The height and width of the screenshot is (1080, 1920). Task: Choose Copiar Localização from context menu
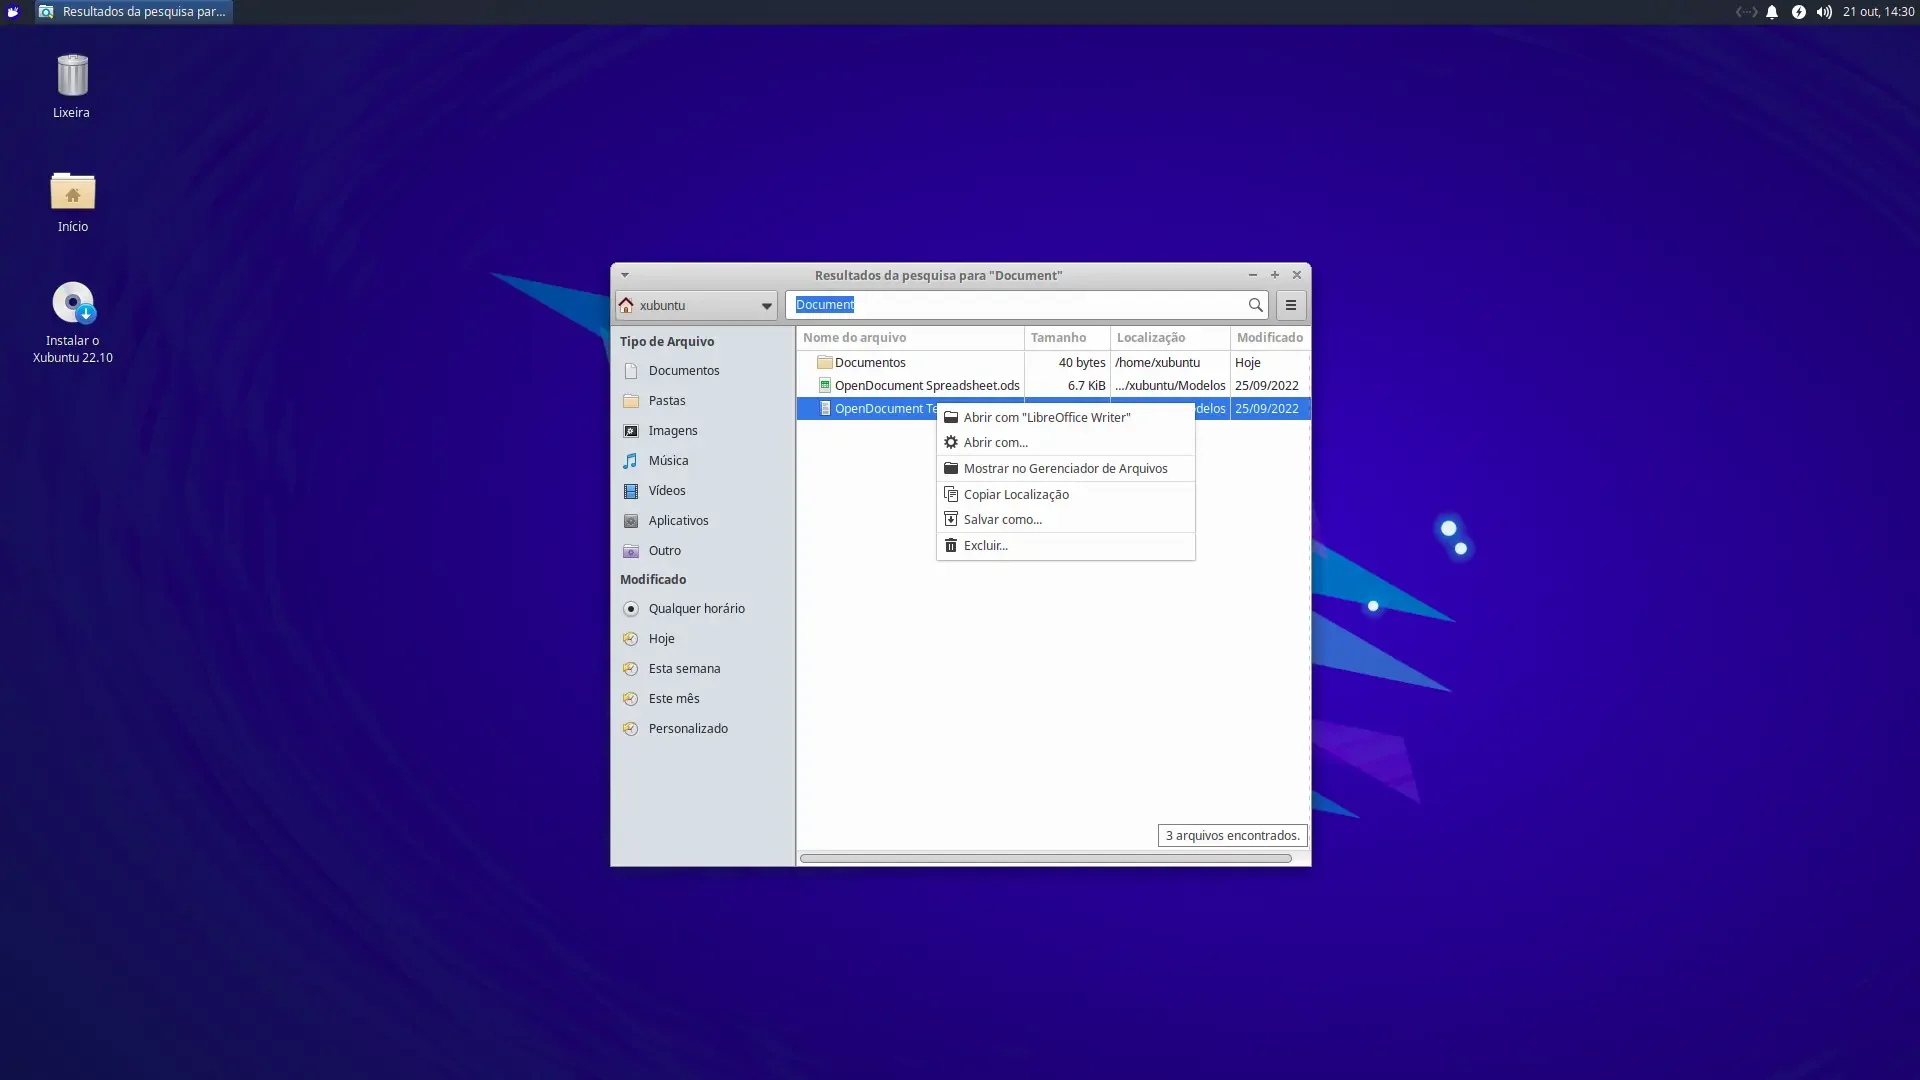point(1065,494)
